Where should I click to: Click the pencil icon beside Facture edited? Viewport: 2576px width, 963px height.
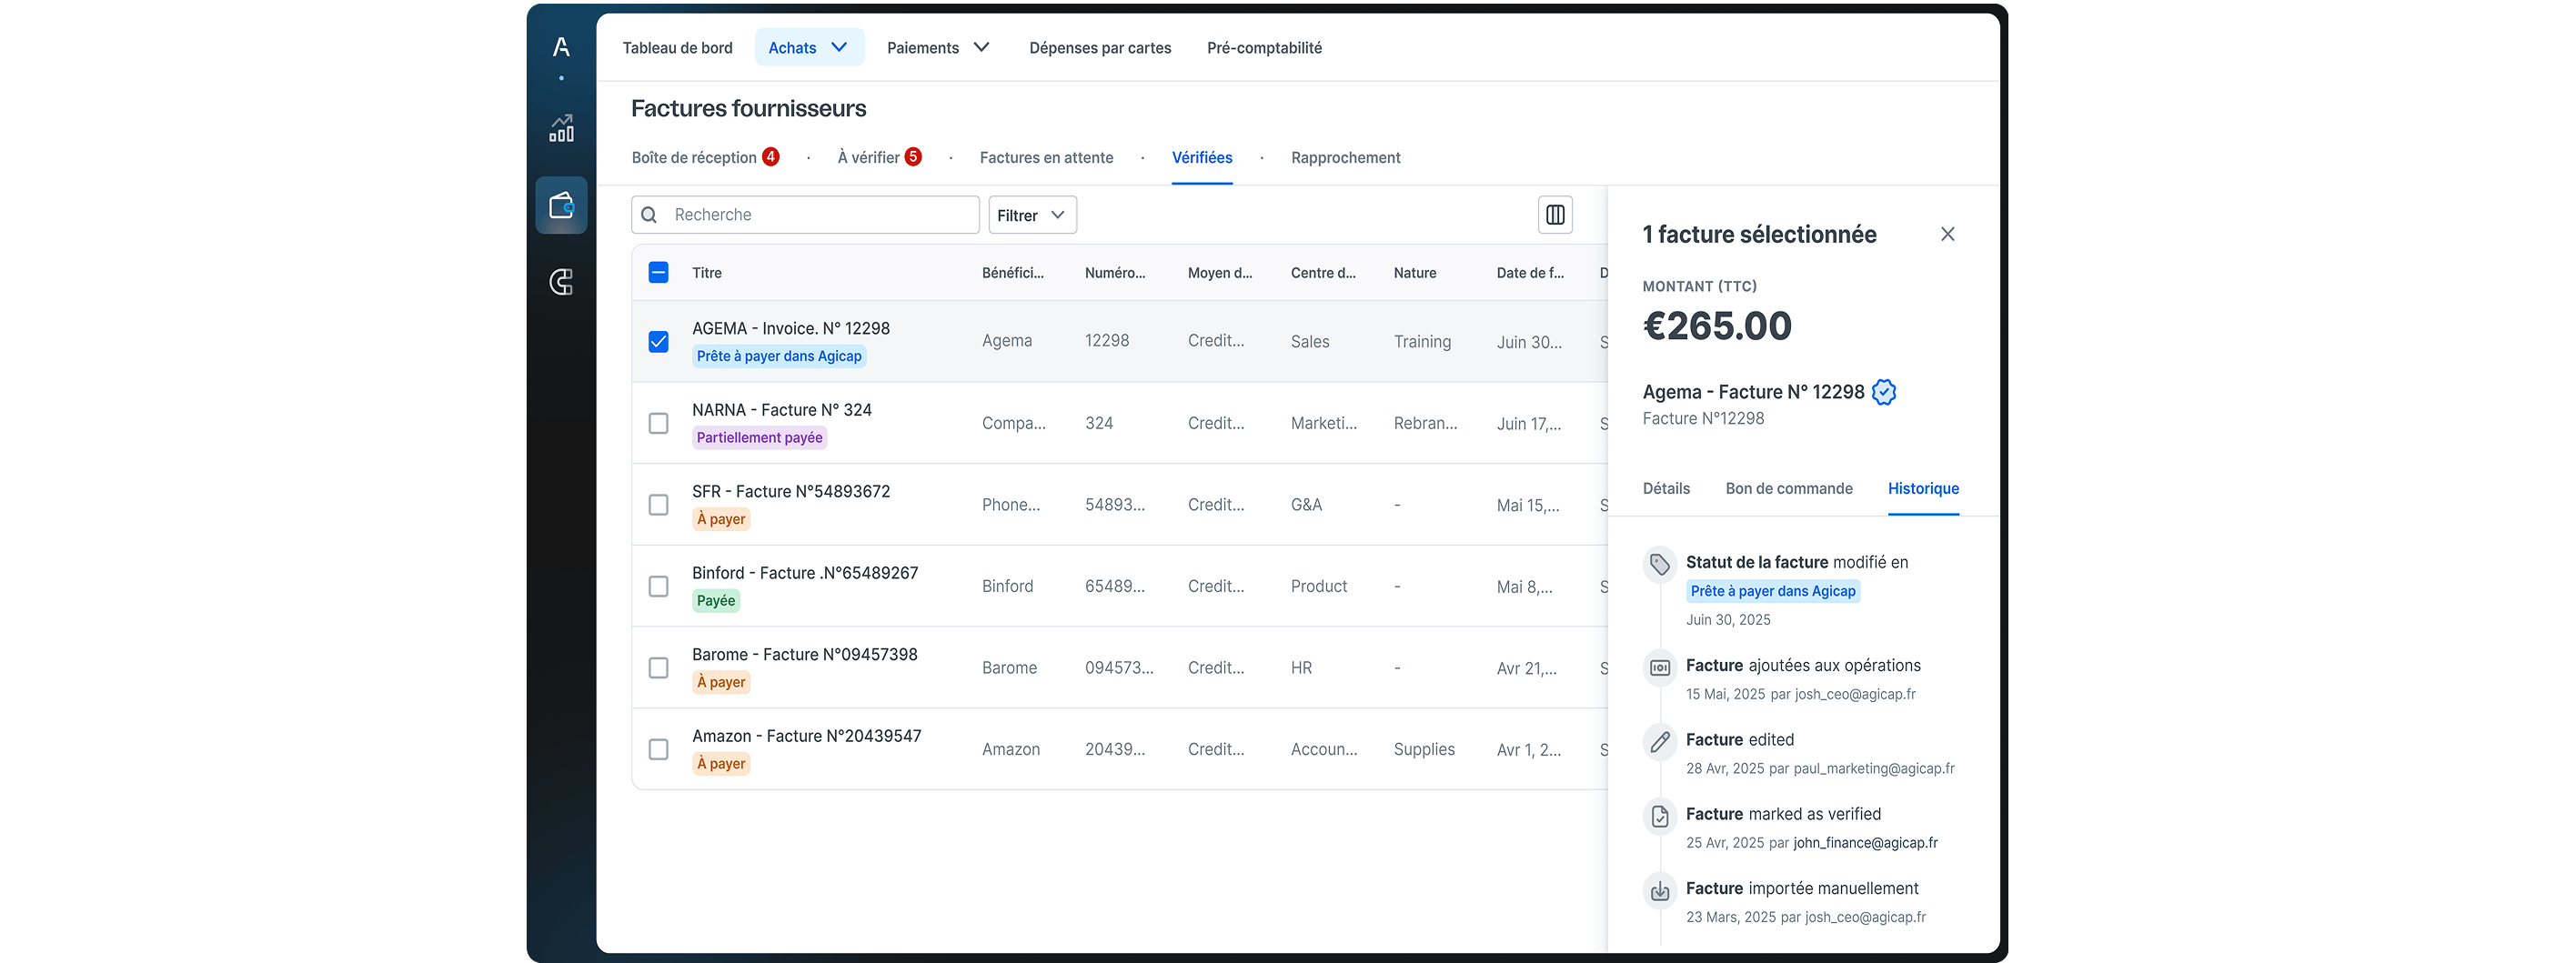click(x=1660, y=742)
